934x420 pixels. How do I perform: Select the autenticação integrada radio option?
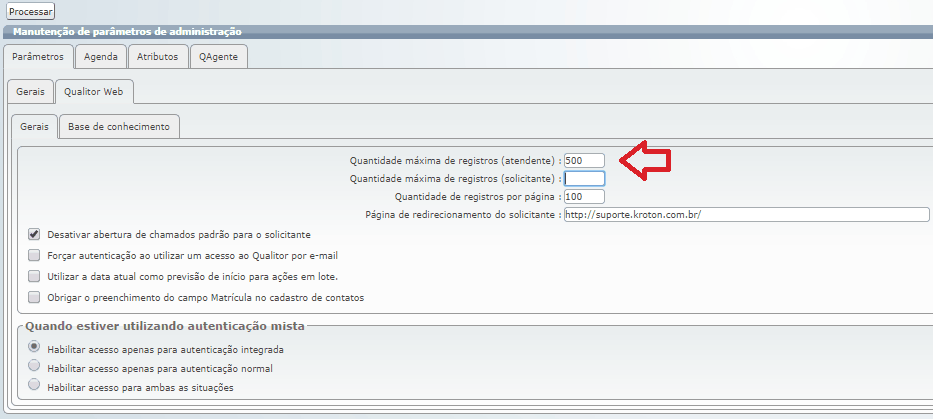point(35,347)
